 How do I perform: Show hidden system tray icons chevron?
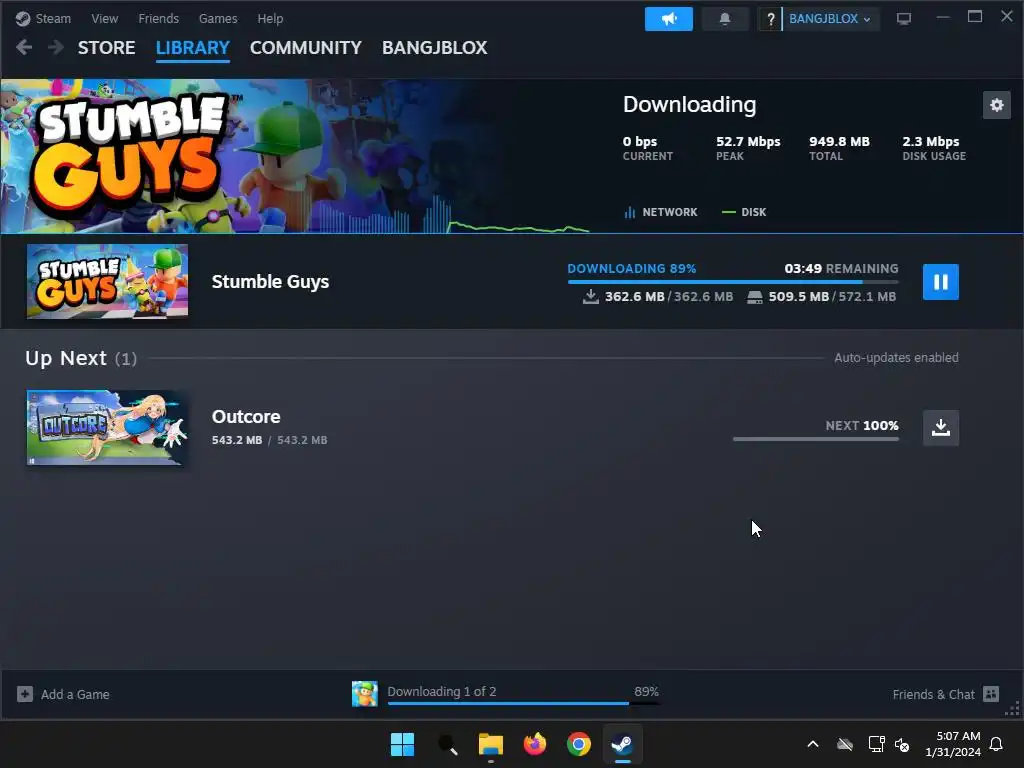[813, 744]
